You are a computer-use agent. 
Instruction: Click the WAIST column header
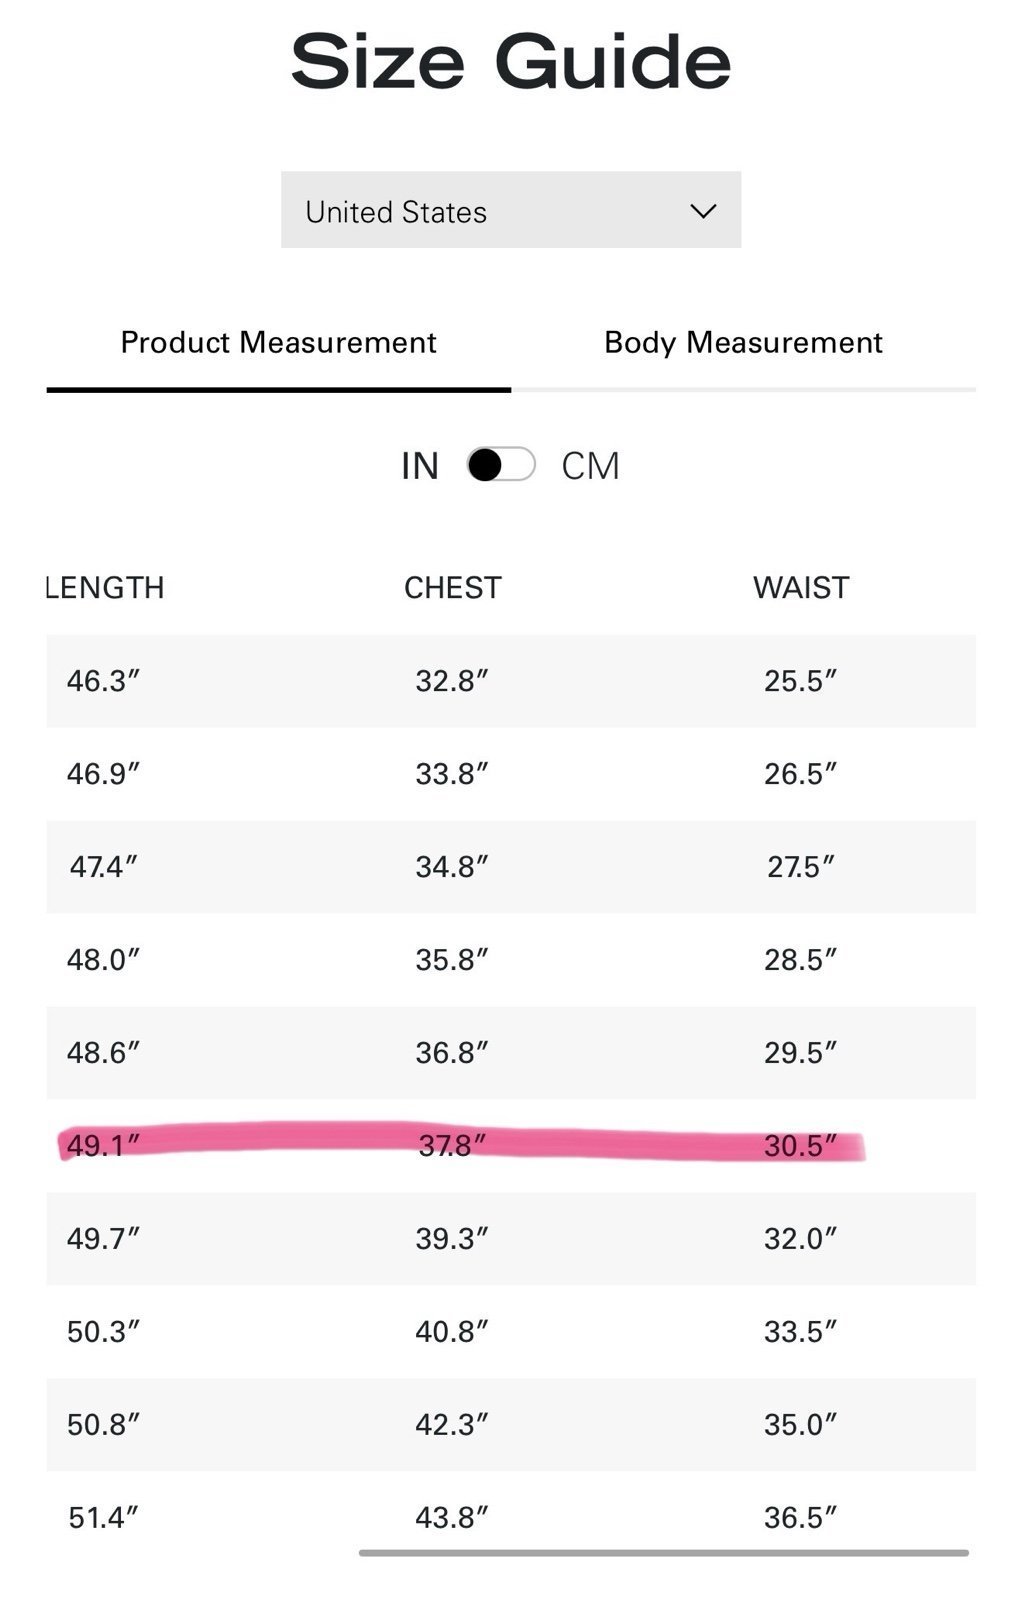[x=801, y=588]
